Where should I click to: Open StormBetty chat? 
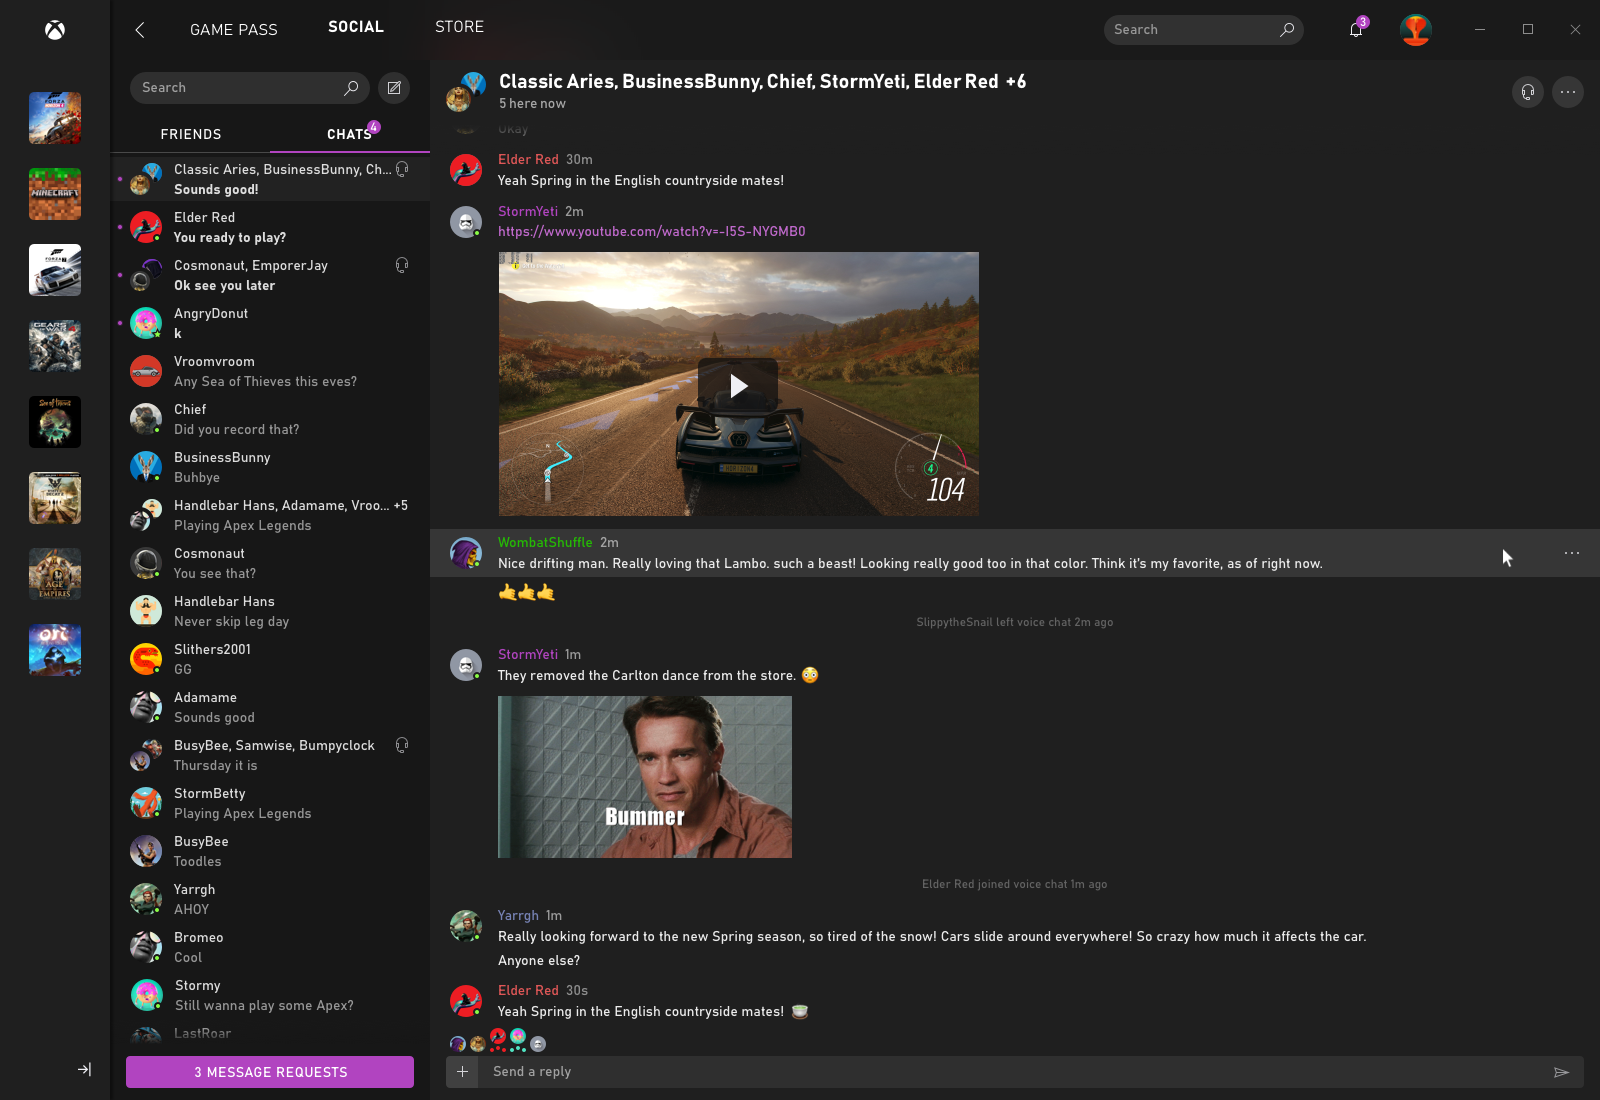click(x=270, y=803)
